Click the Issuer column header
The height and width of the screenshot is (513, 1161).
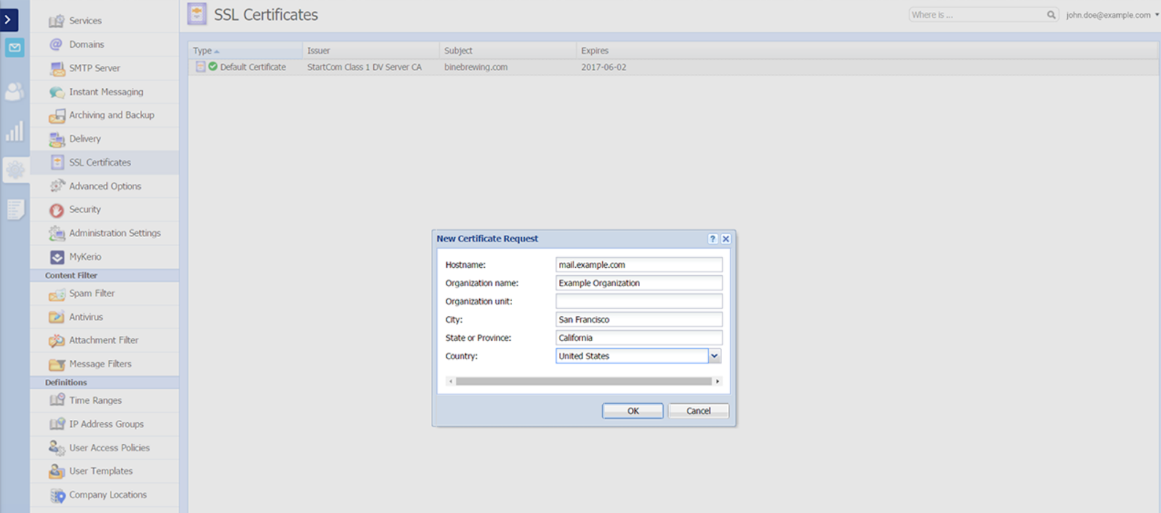[371, 51]
